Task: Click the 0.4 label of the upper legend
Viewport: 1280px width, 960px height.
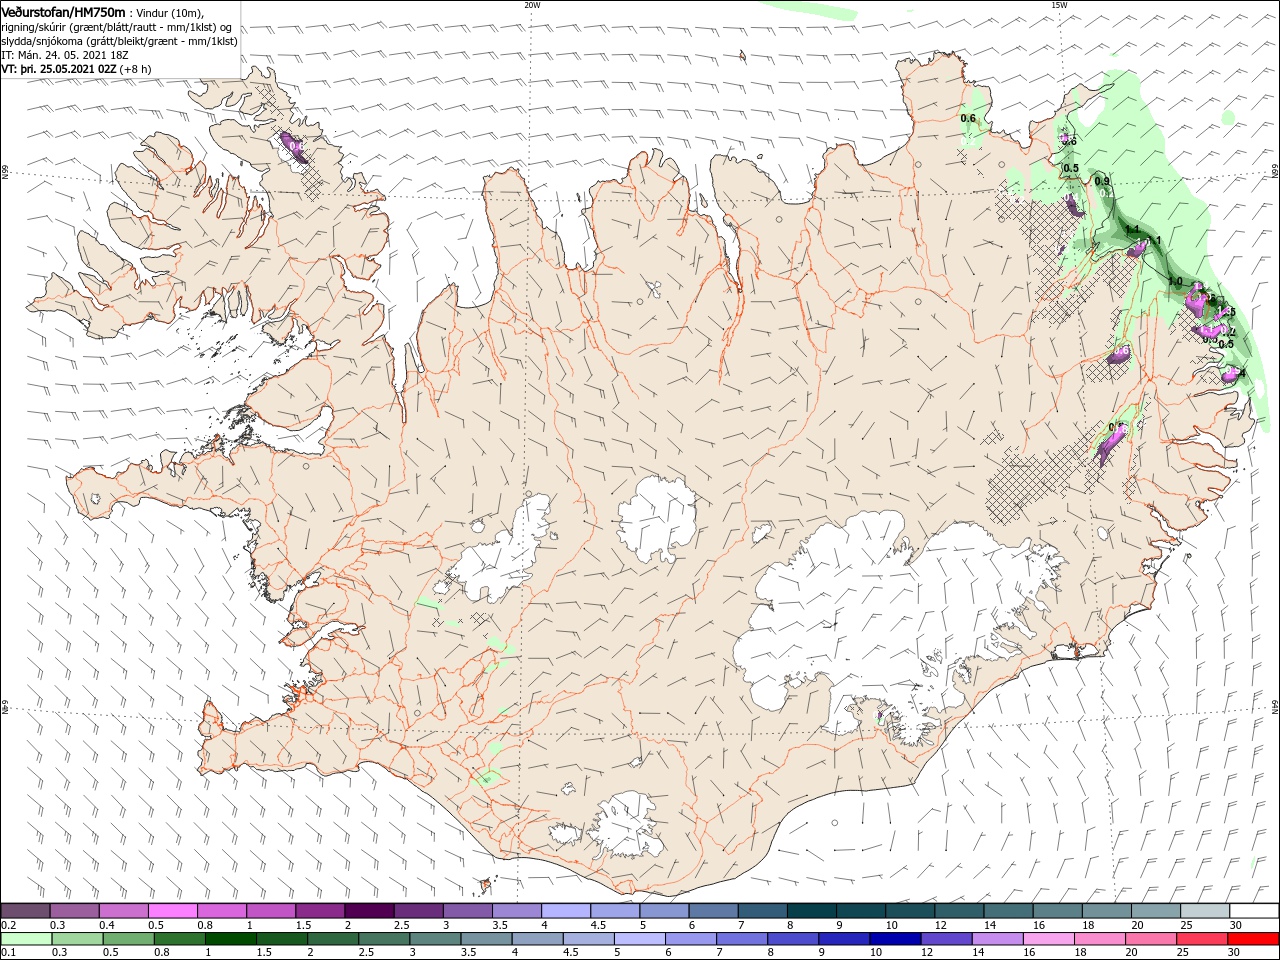Action: click(x=107, y=925)
